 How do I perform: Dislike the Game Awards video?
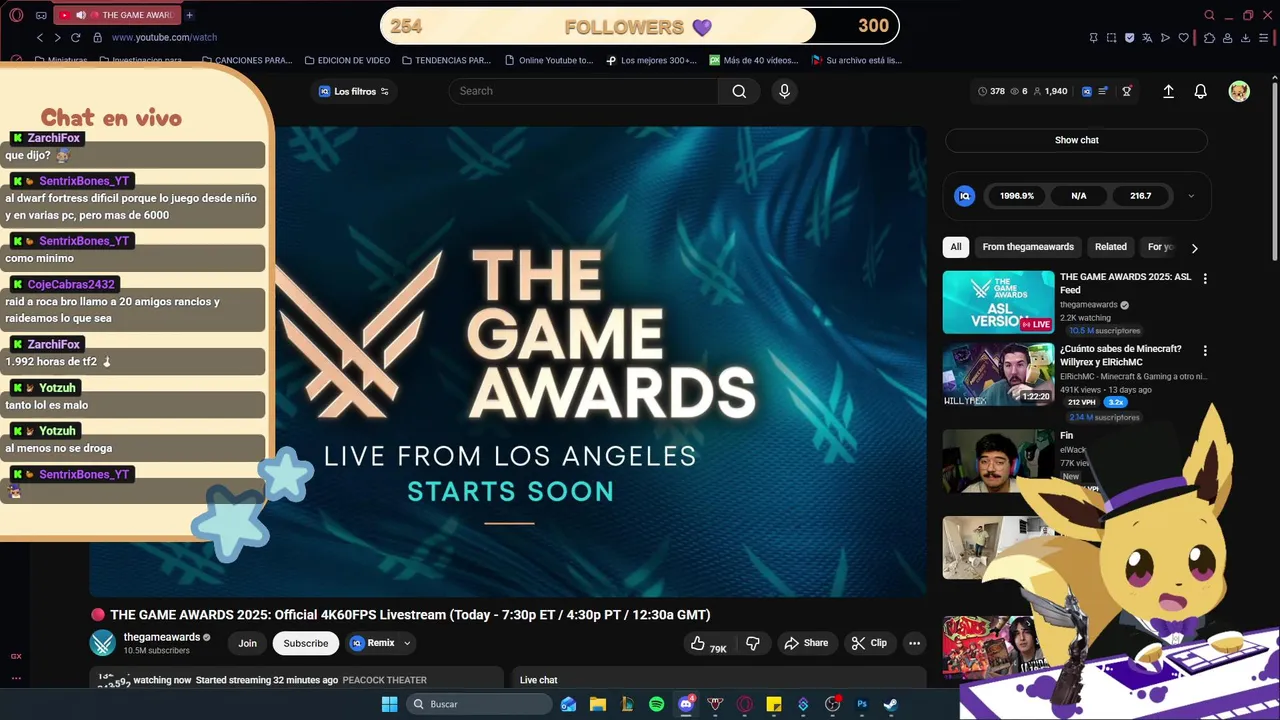click(x=753, y=643)
